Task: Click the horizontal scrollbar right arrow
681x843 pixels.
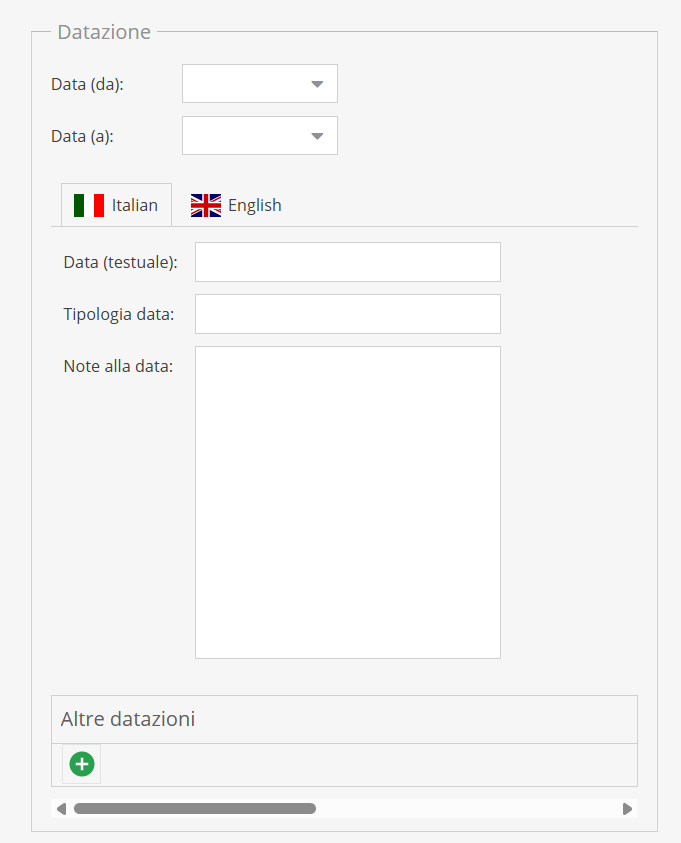Action: (x=627, y=808)
